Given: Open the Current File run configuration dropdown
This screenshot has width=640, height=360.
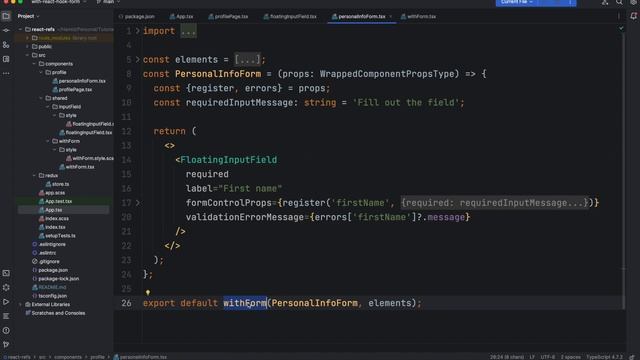Looking at the screenshot, I should point(516,2).
